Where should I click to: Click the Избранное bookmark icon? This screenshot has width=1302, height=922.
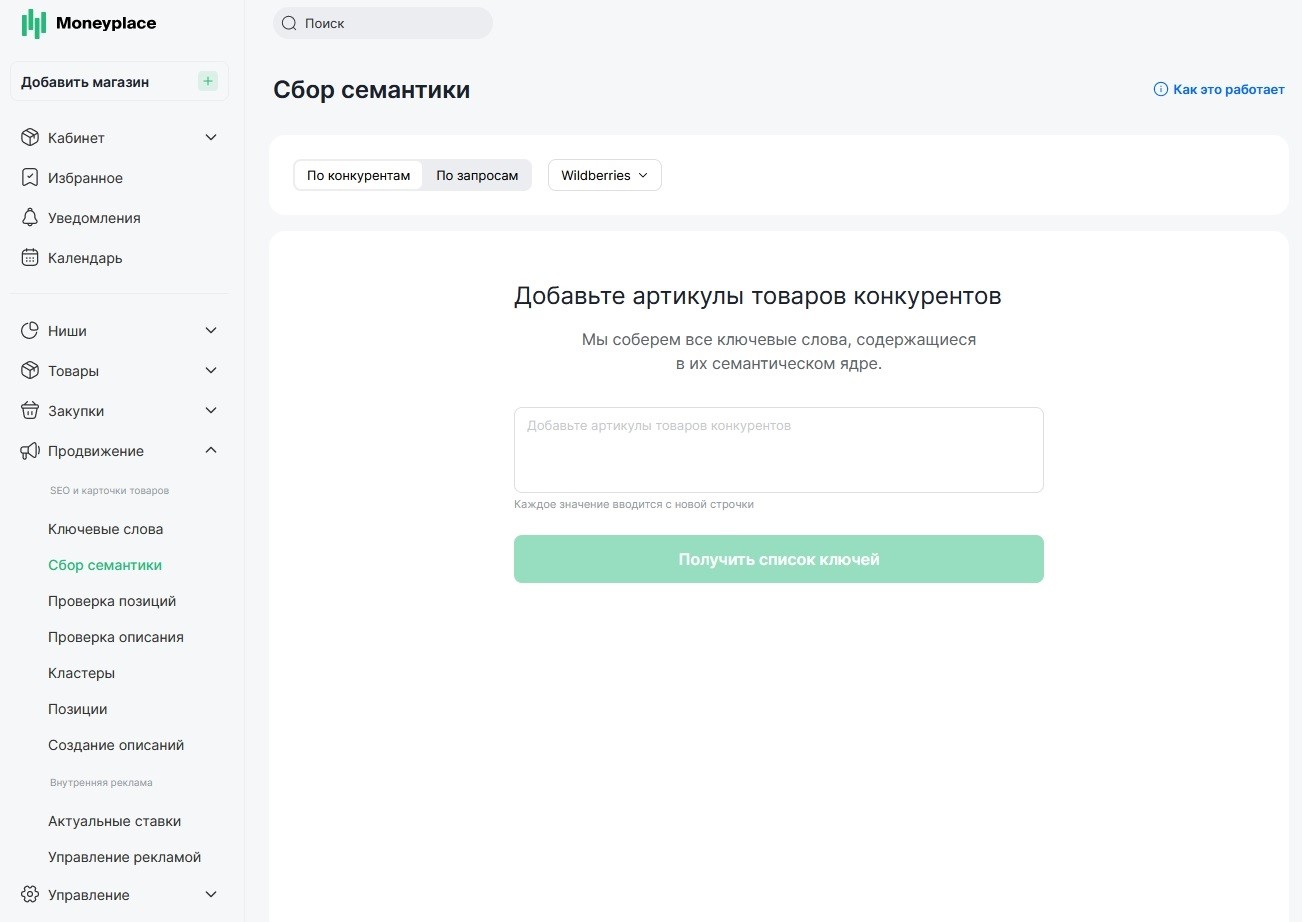30,178
